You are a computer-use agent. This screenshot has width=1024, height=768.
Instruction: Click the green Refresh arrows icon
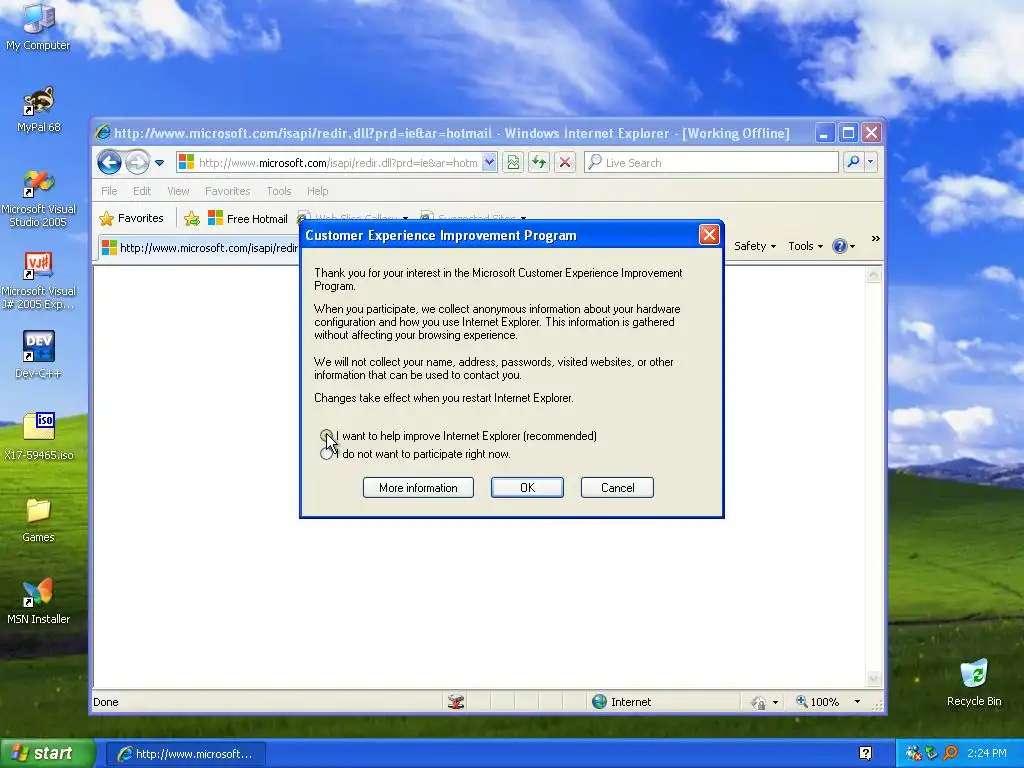[539, 163]
